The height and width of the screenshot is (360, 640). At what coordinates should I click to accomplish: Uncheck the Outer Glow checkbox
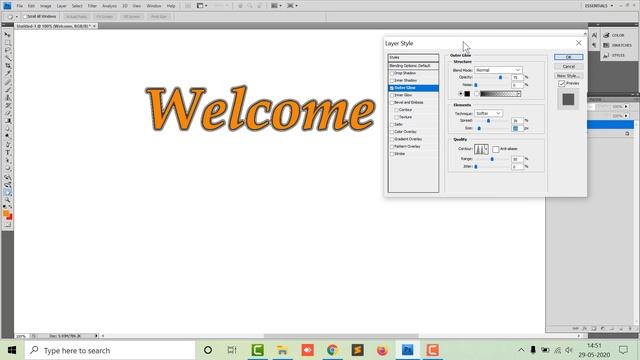click(392, 88)
